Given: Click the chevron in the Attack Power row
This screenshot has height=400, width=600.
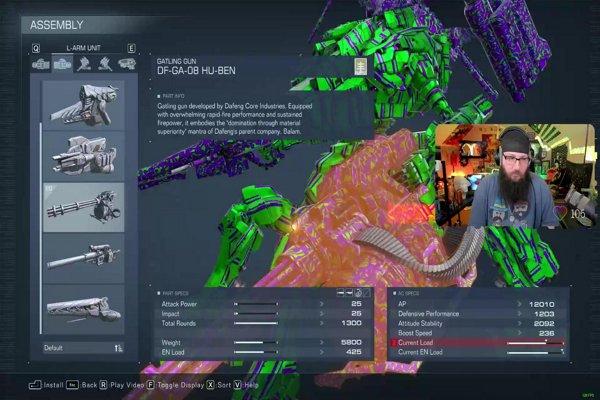Looking at the screenshot, I should click(322, 304).
